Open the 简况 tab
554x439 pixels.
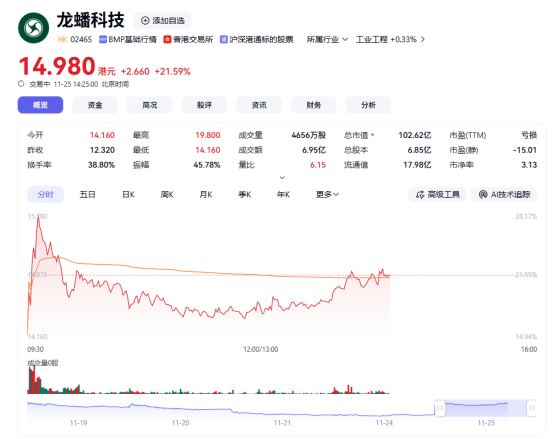pyautogui.click(x=150, y=105)
